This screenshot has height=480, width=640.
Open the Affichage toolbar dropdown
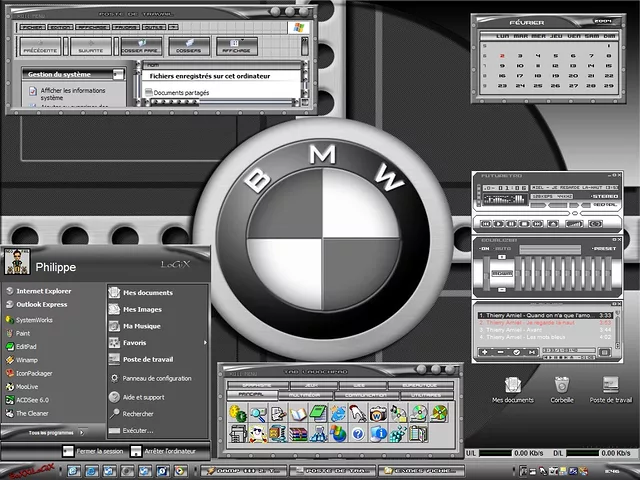click(x=235, y=46)
